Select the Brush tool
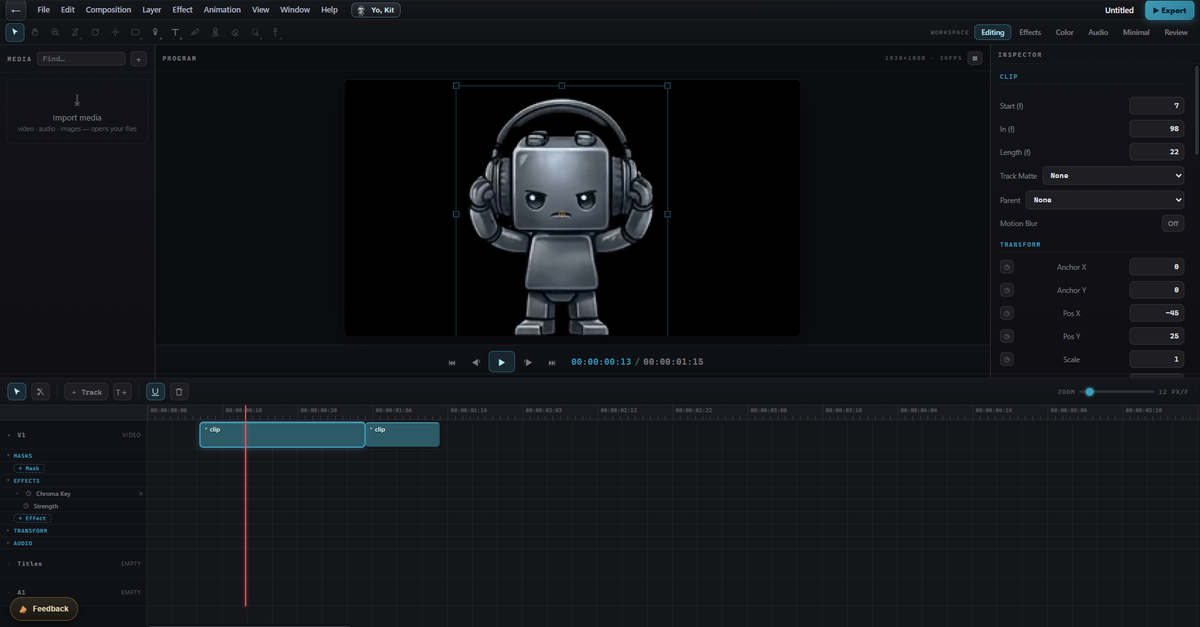The height and width of the screenshot is (627, 1200). click(x=195, y=32)
